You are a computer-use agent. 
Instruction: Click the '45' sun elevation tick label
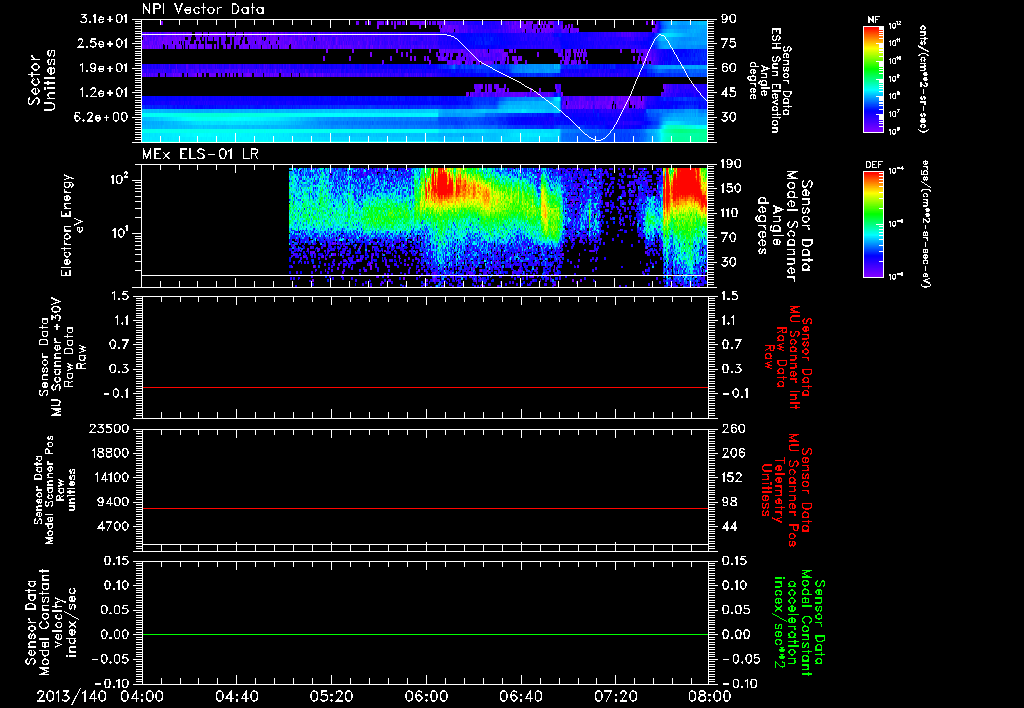[729, 93]
